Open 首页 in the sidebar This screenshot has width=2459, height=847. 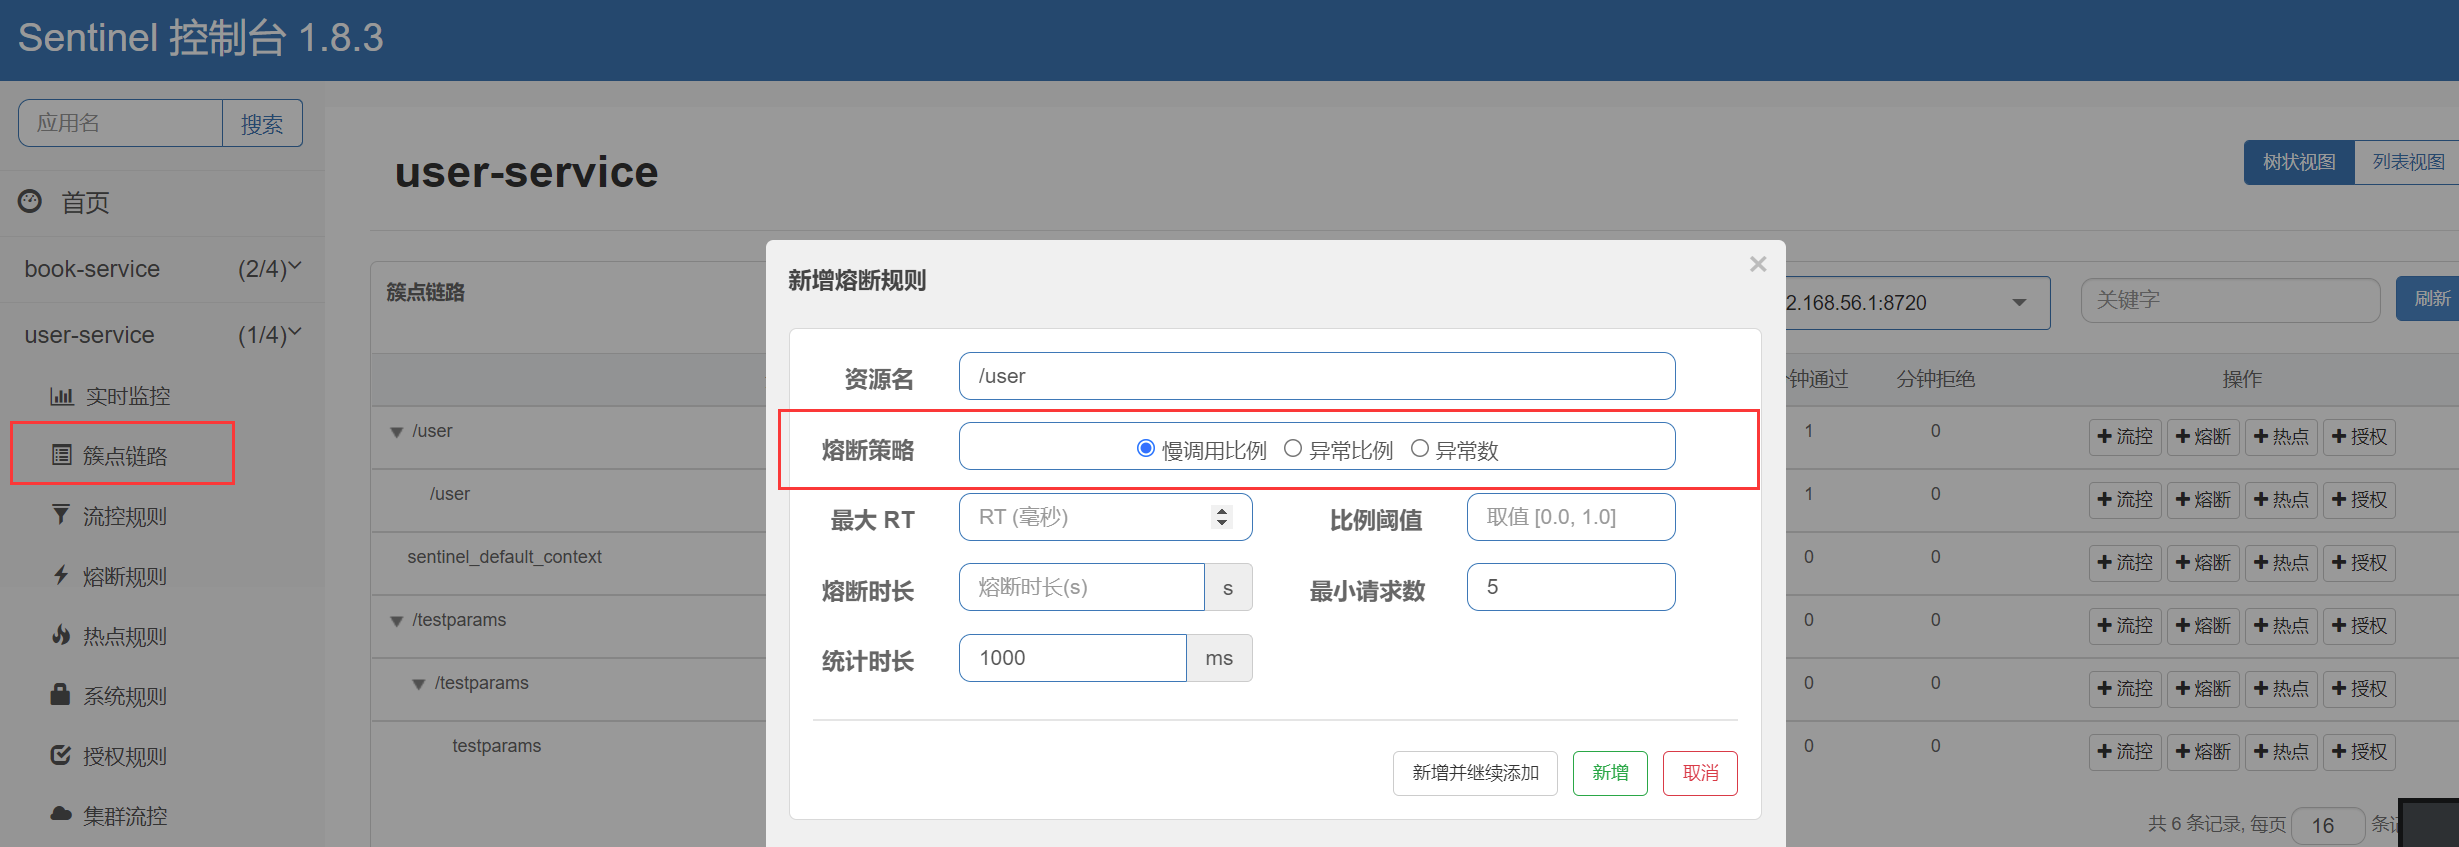click(x=86, y=203)
